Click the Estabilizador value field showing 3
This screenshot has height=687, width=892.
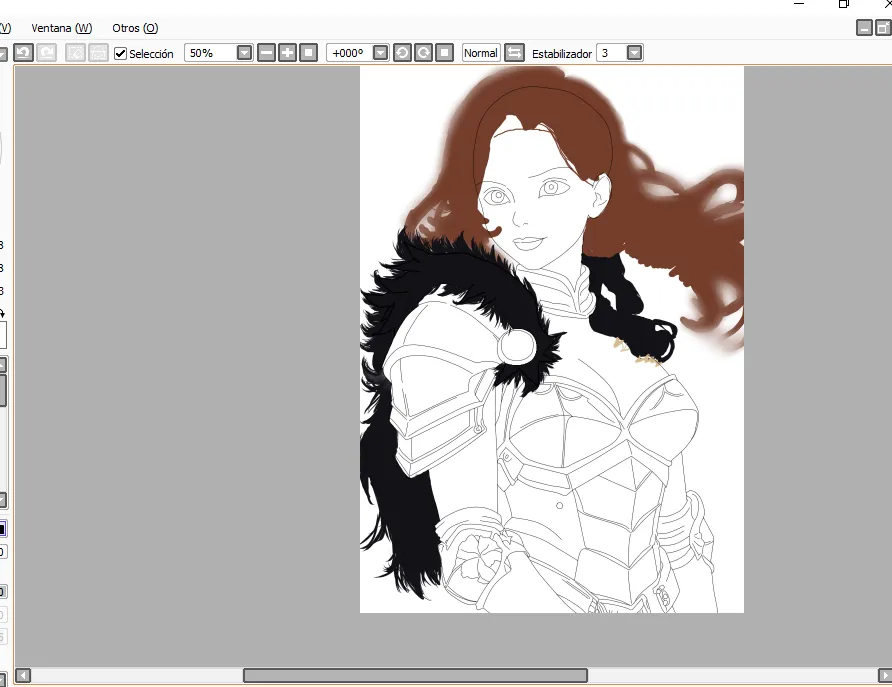[612, 53]
